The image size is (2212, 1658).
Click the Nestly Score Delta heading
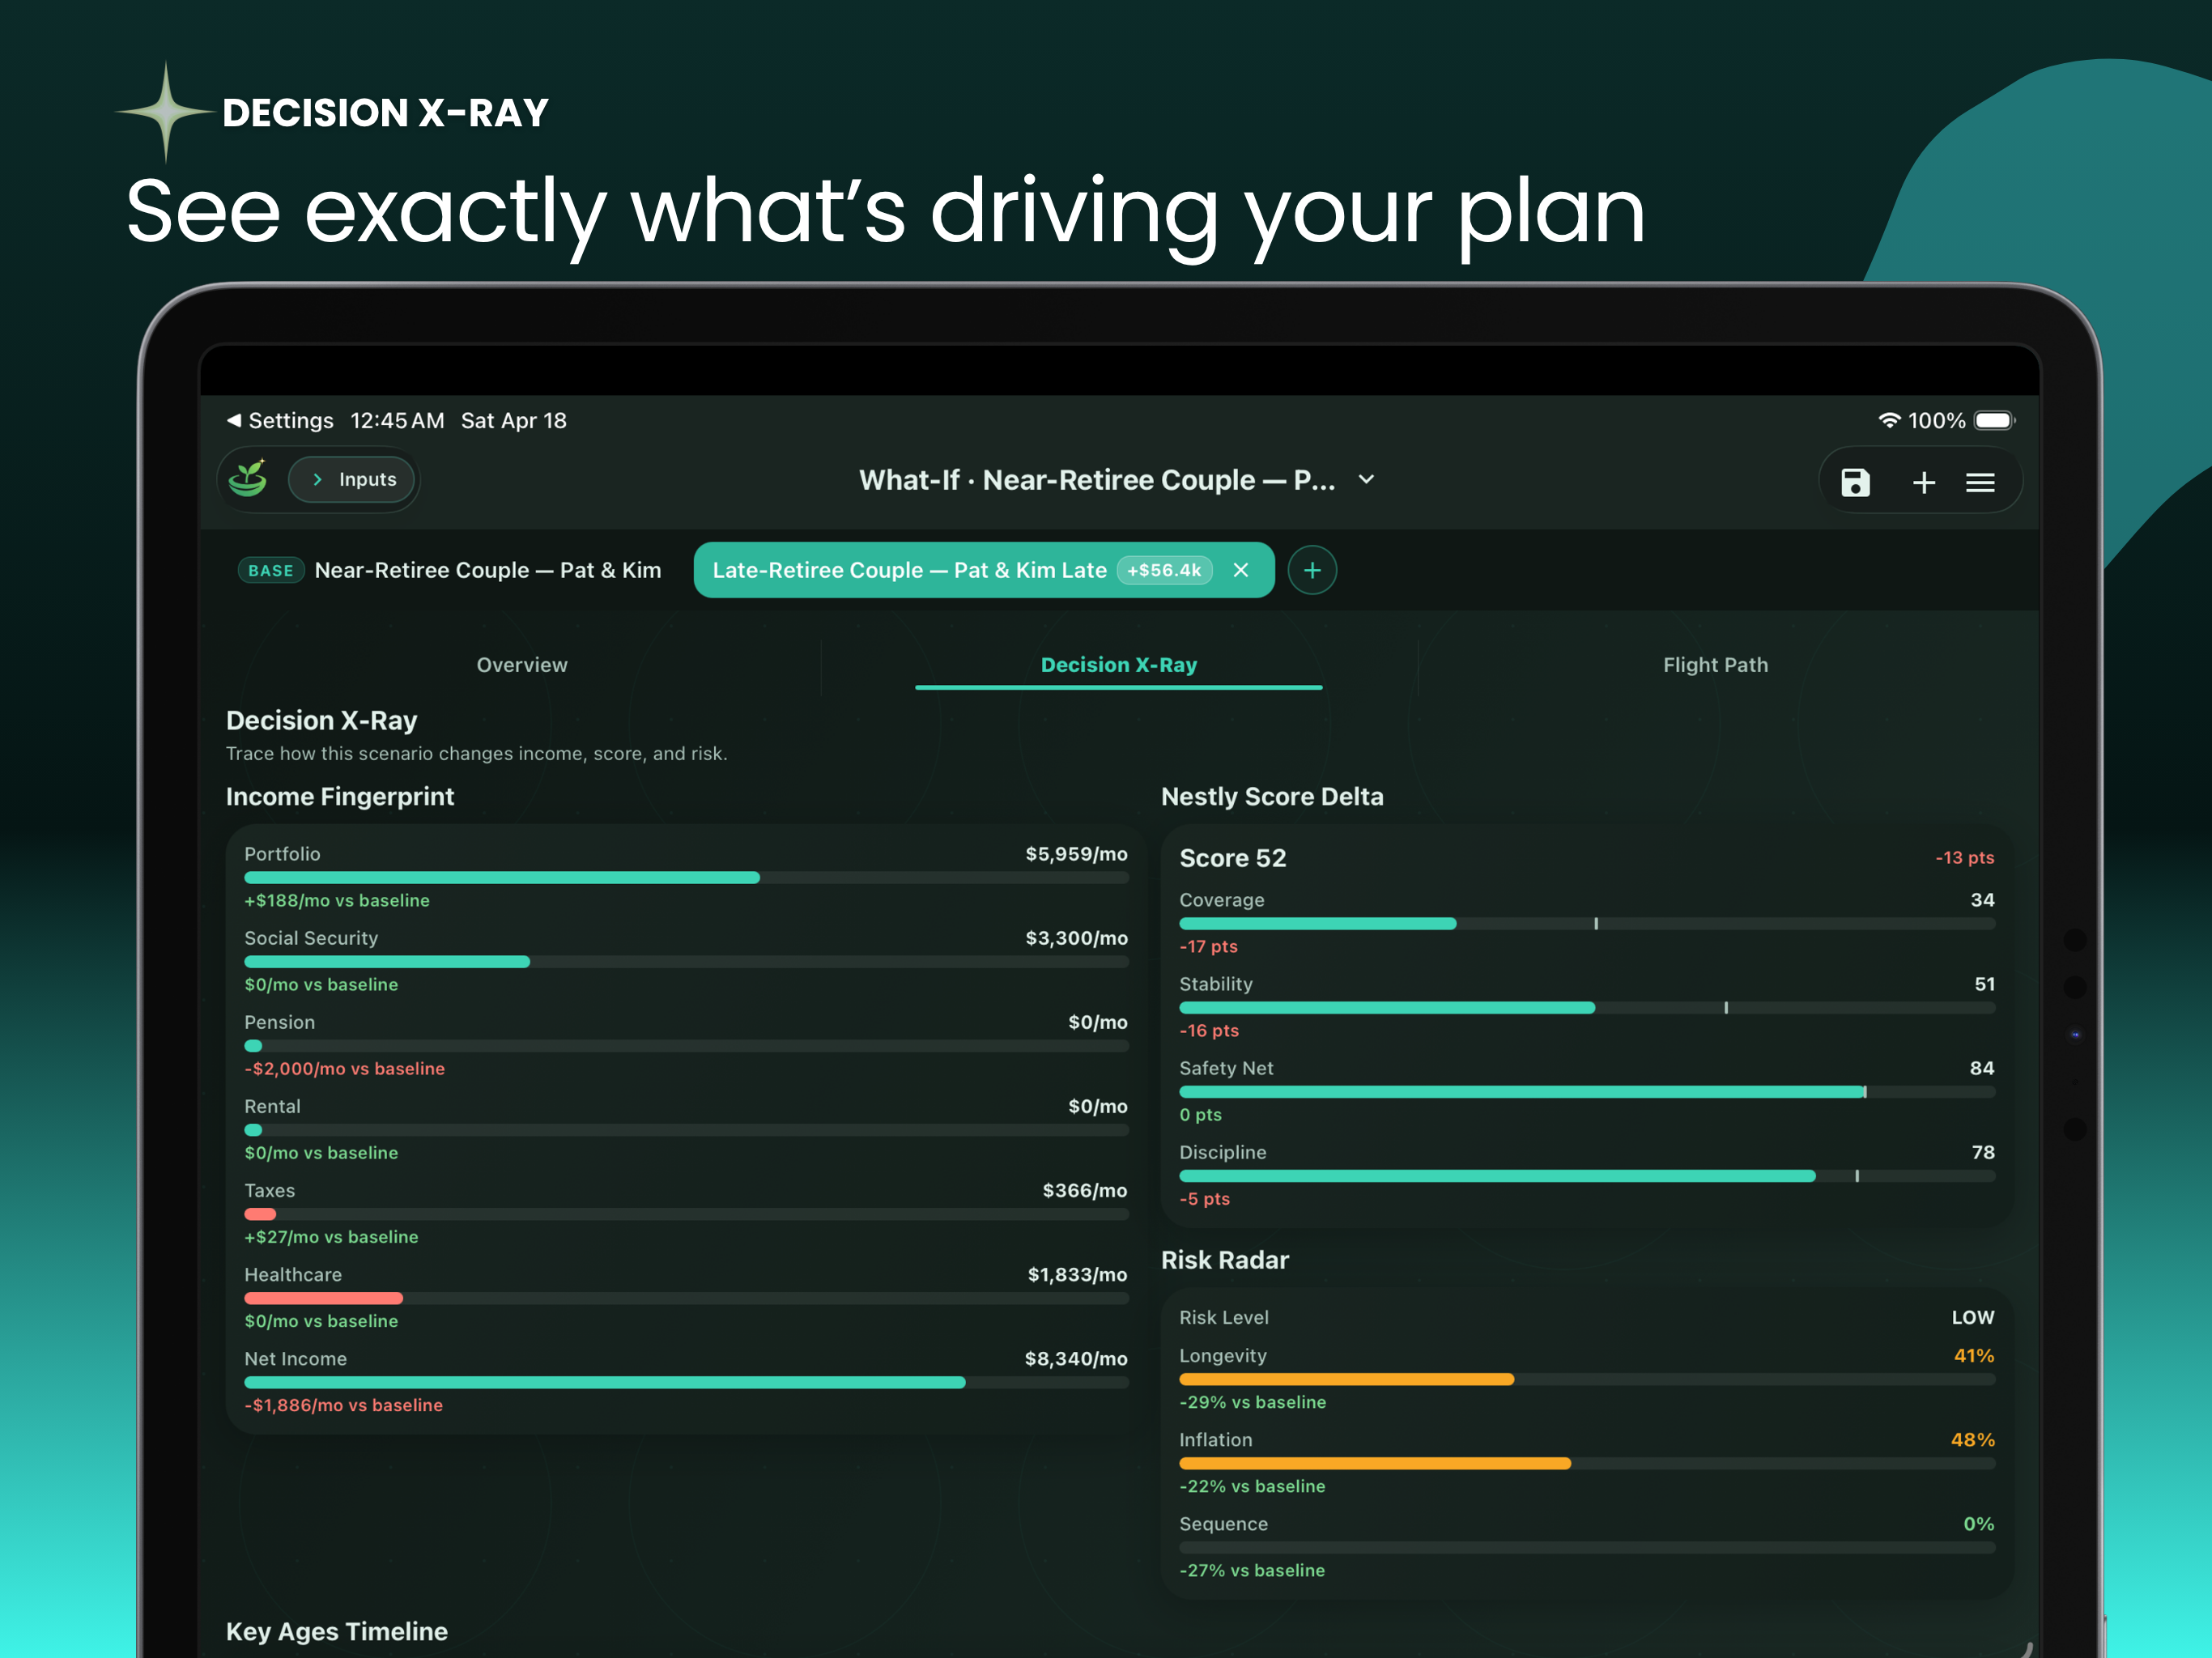[1272, 796]
